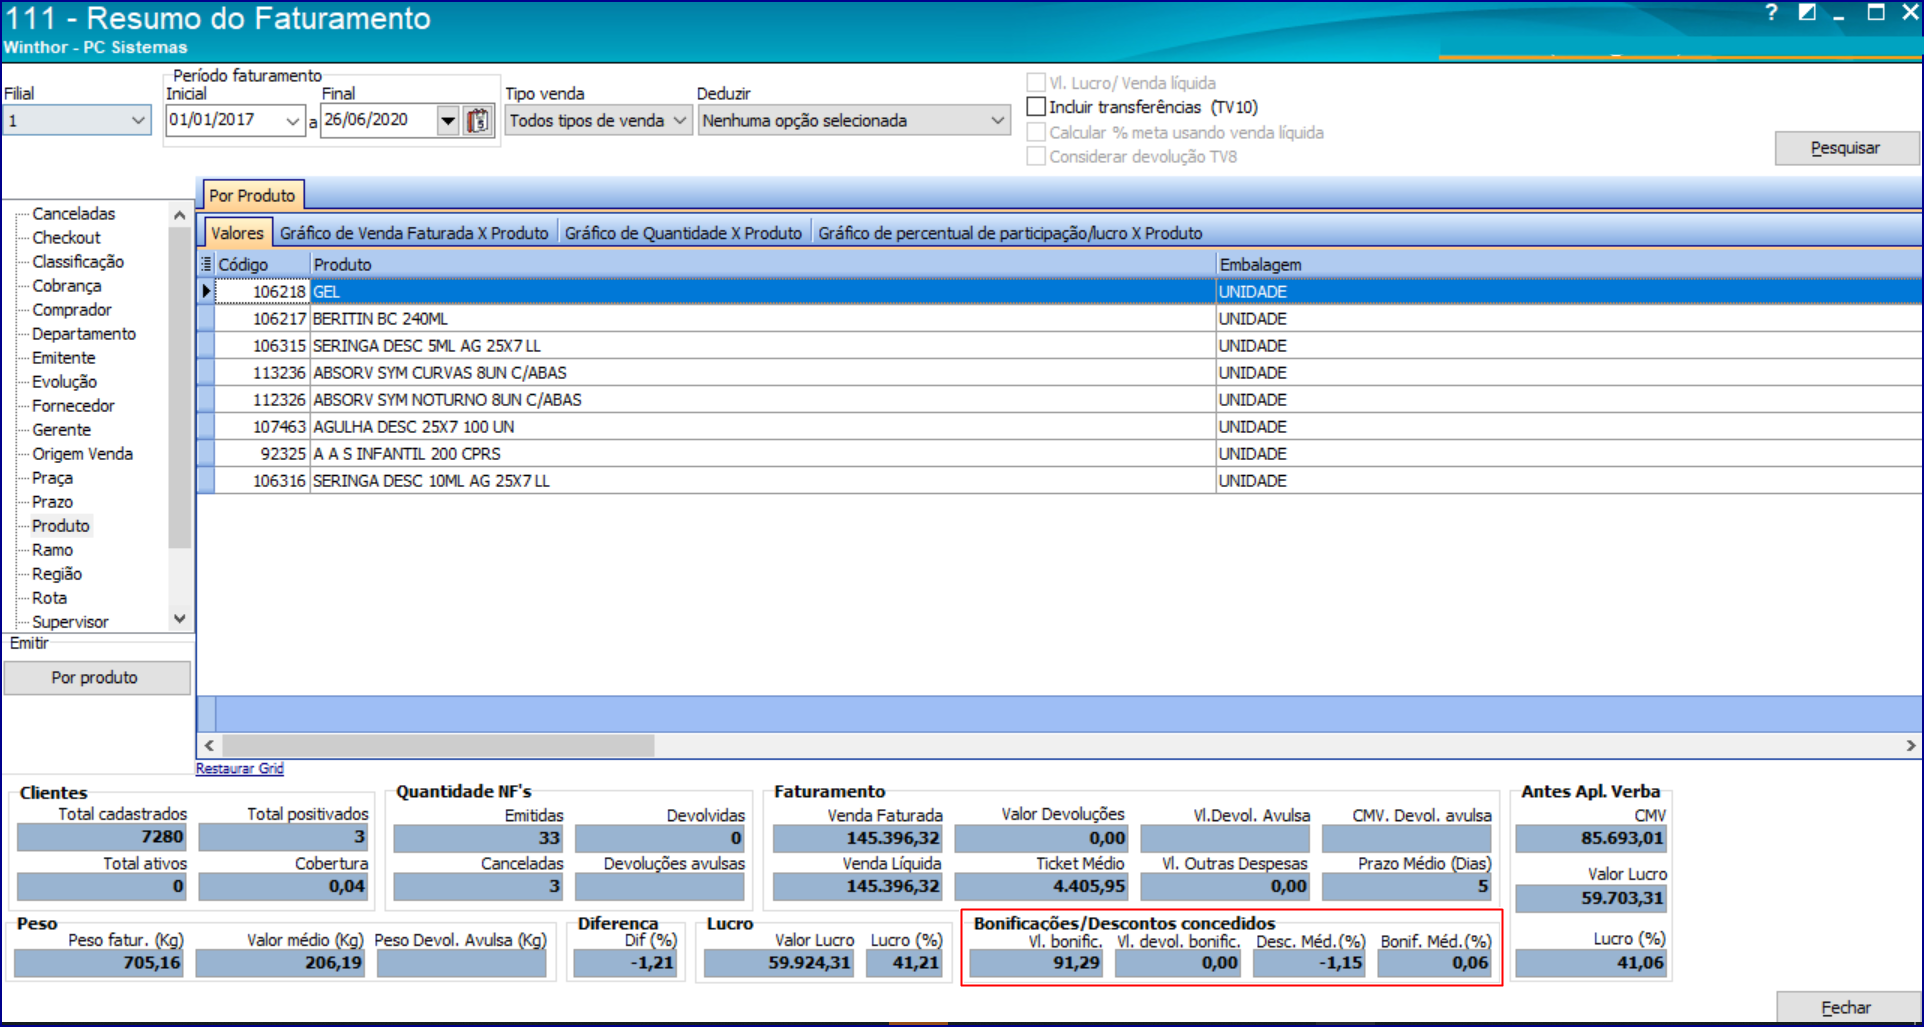
Task: Select row AGULHA DESC 25X7 100 UN
Action: [1059, 426]
